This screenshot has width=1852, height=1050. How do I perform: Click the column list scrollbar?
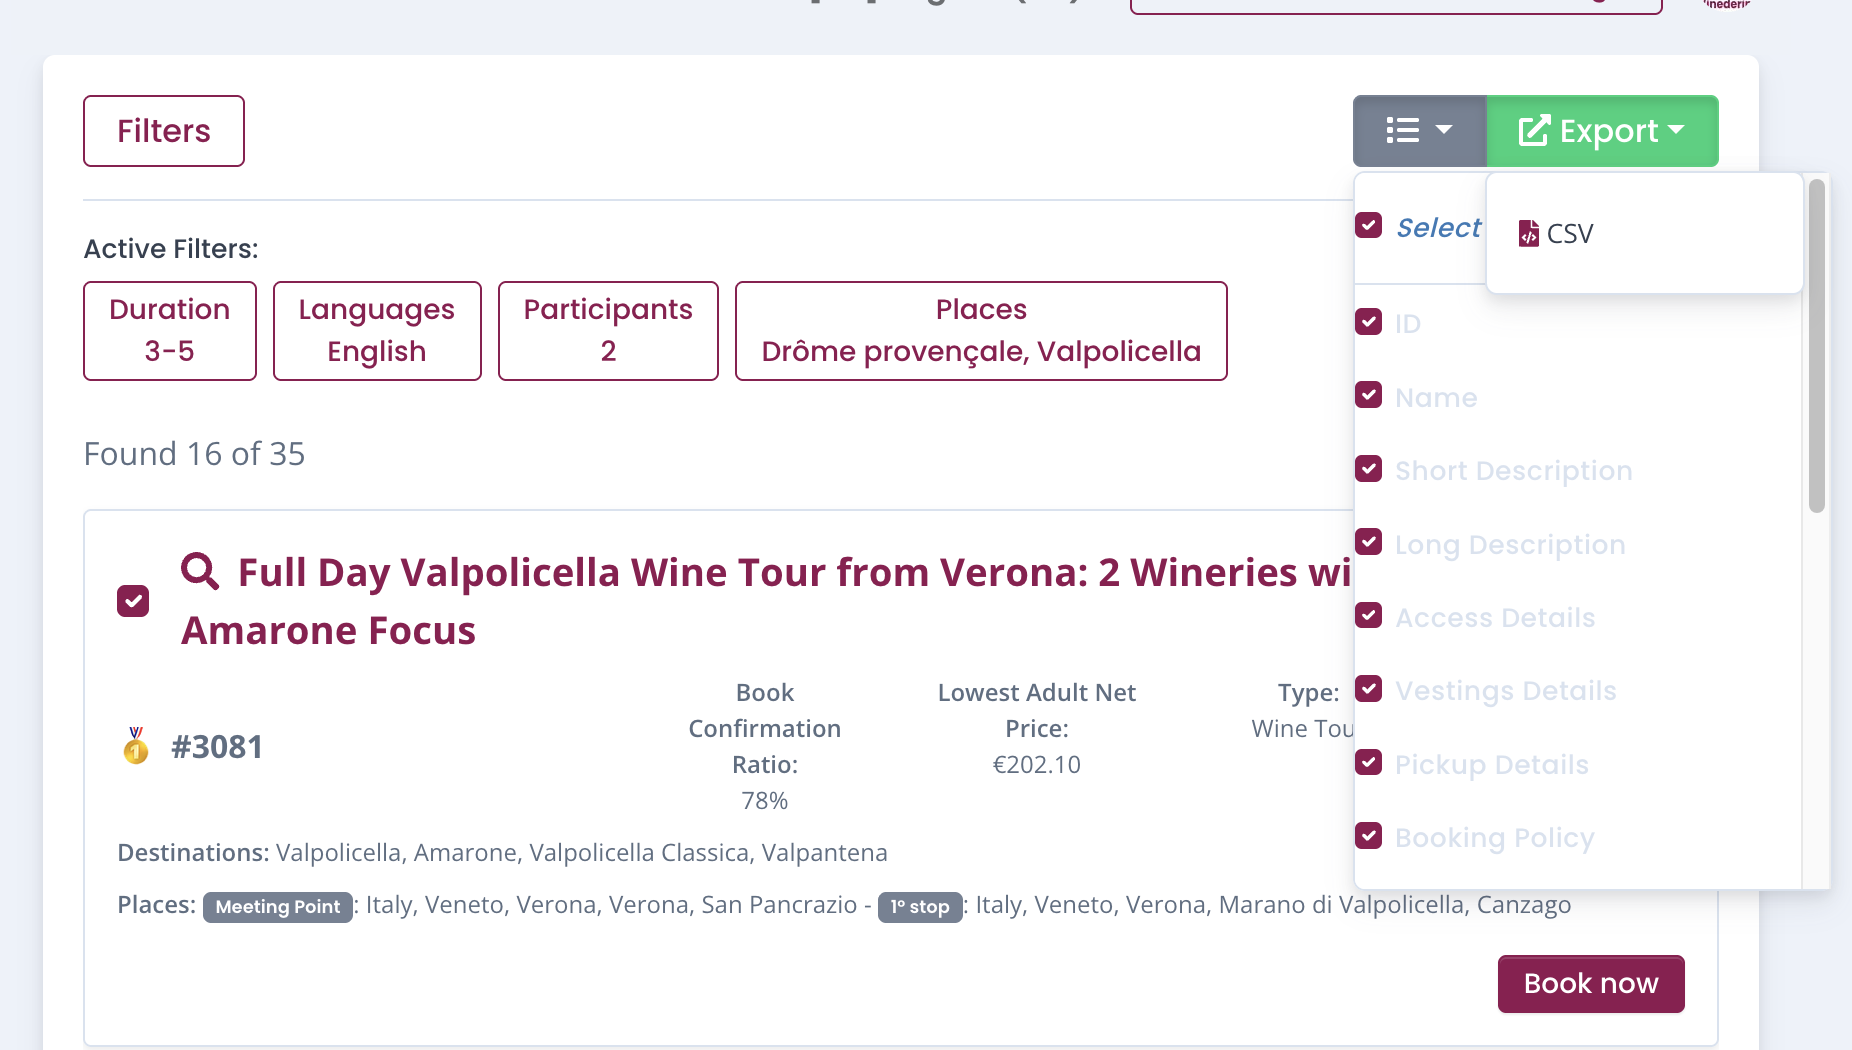coord(1816,346)
